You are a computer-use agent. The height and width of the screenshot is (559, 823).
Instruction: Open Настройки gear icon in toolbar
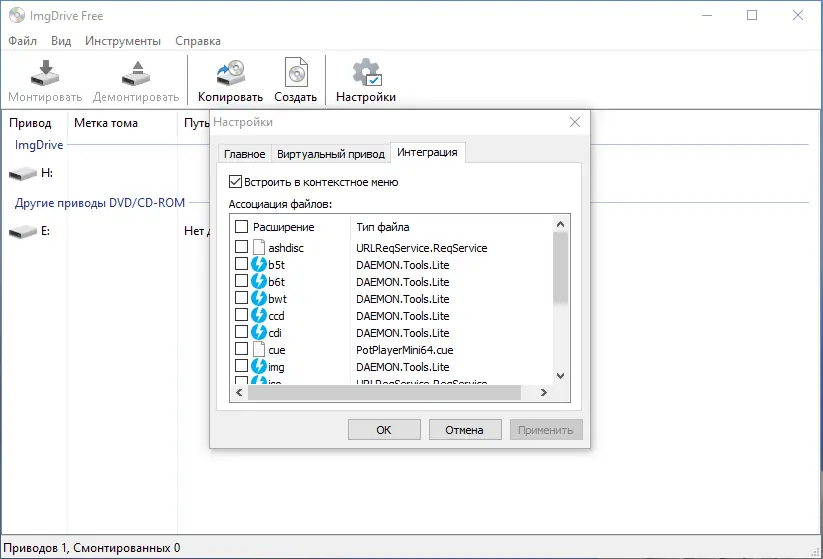point(366,72)
